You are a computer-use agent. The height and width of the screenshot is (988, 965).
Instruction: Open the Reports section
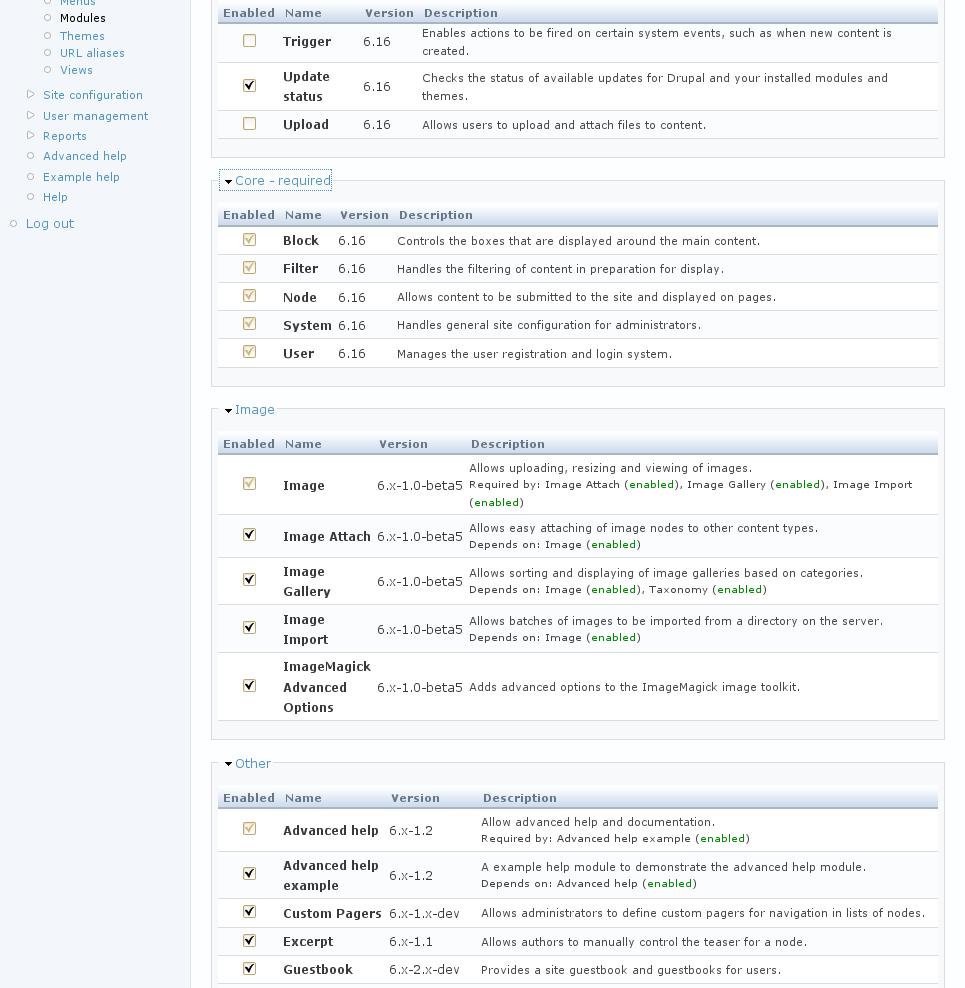tap(65, 135)
